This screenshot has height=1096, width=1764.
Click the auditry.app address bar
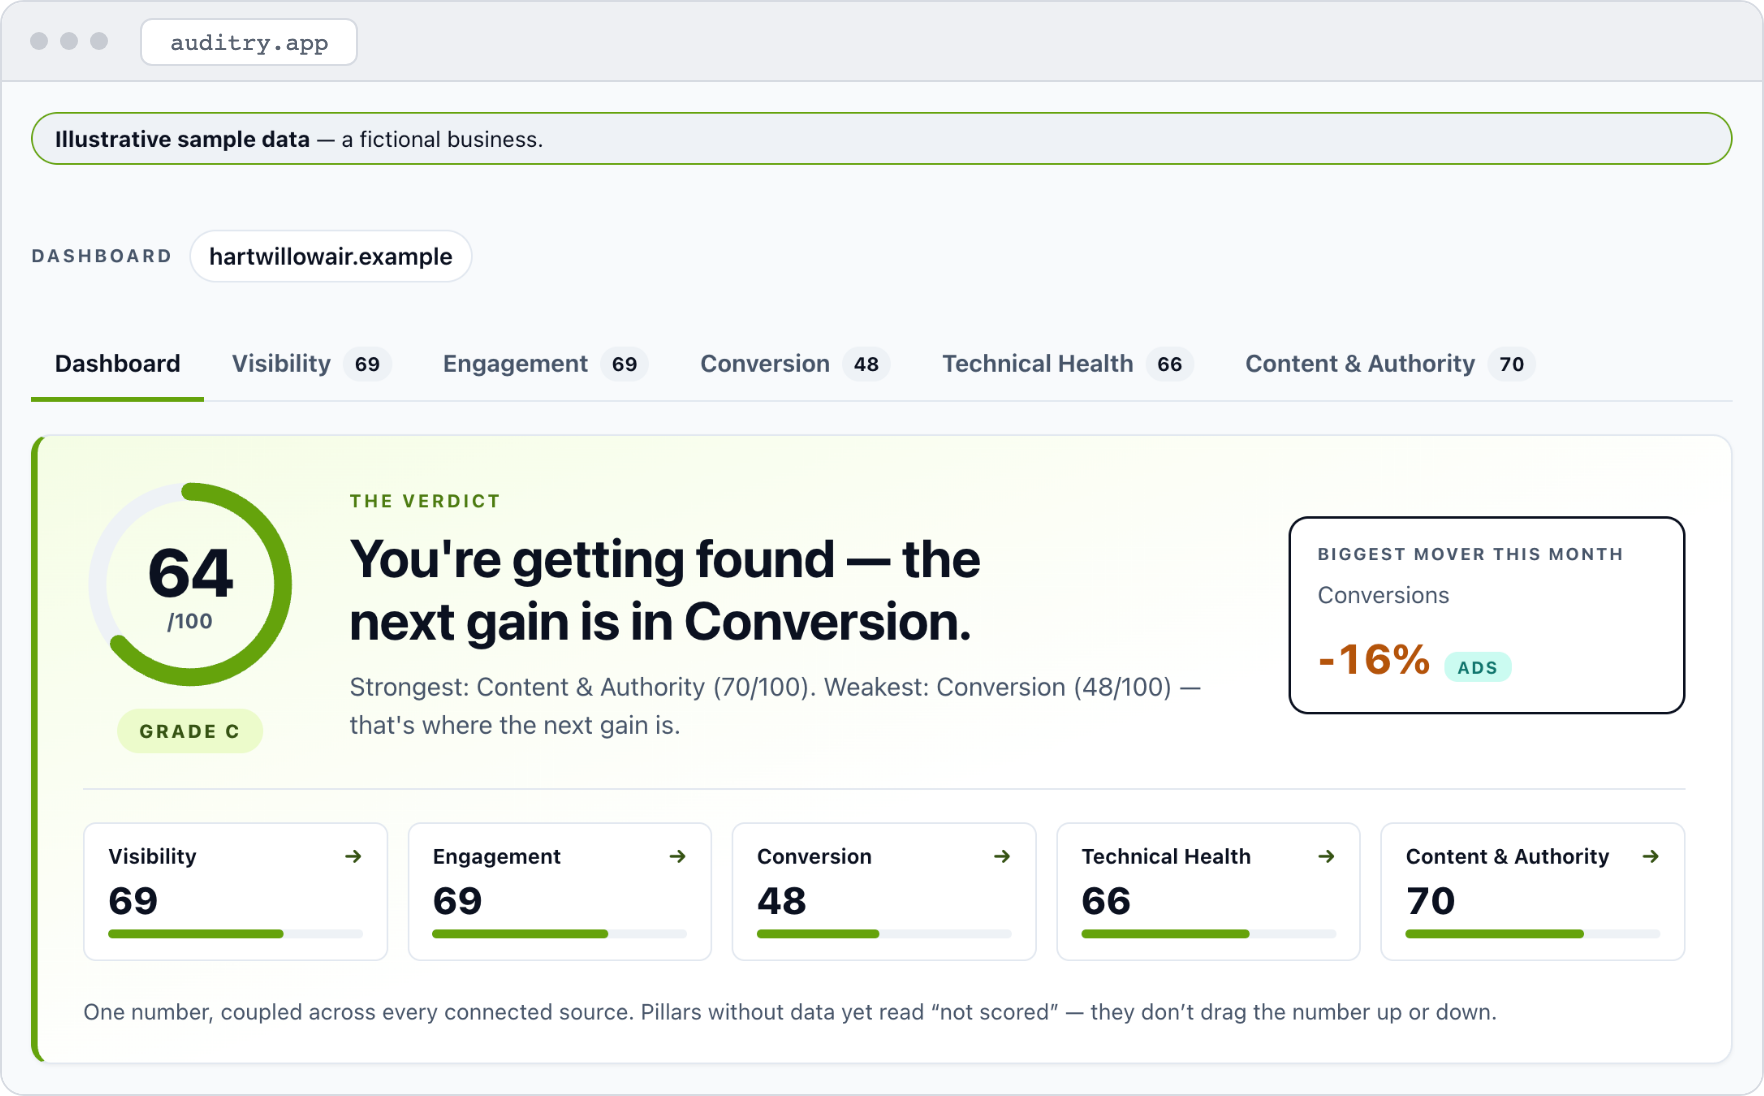pyautogui.click(x=249, y=42)
